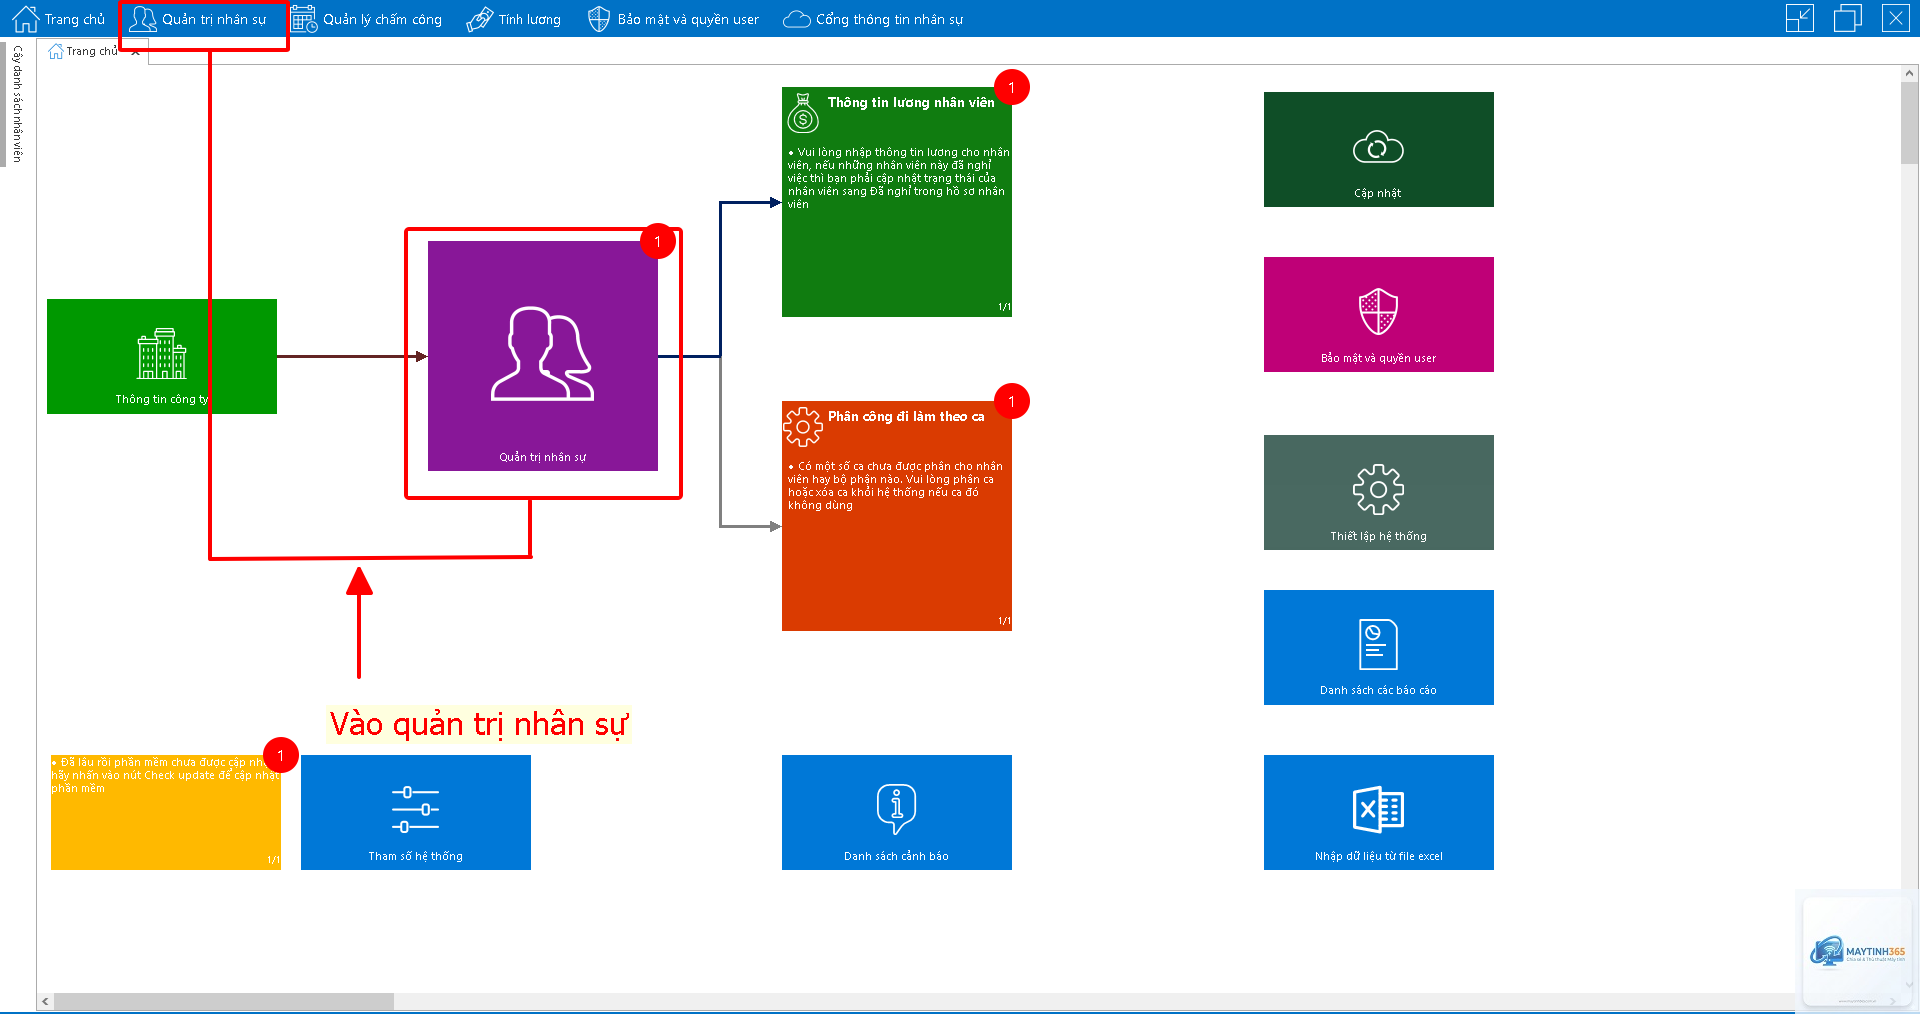Click the vertical scrollbar thumb
The width and height of the screenshot is (1920, 1014).
(1910, 122)
